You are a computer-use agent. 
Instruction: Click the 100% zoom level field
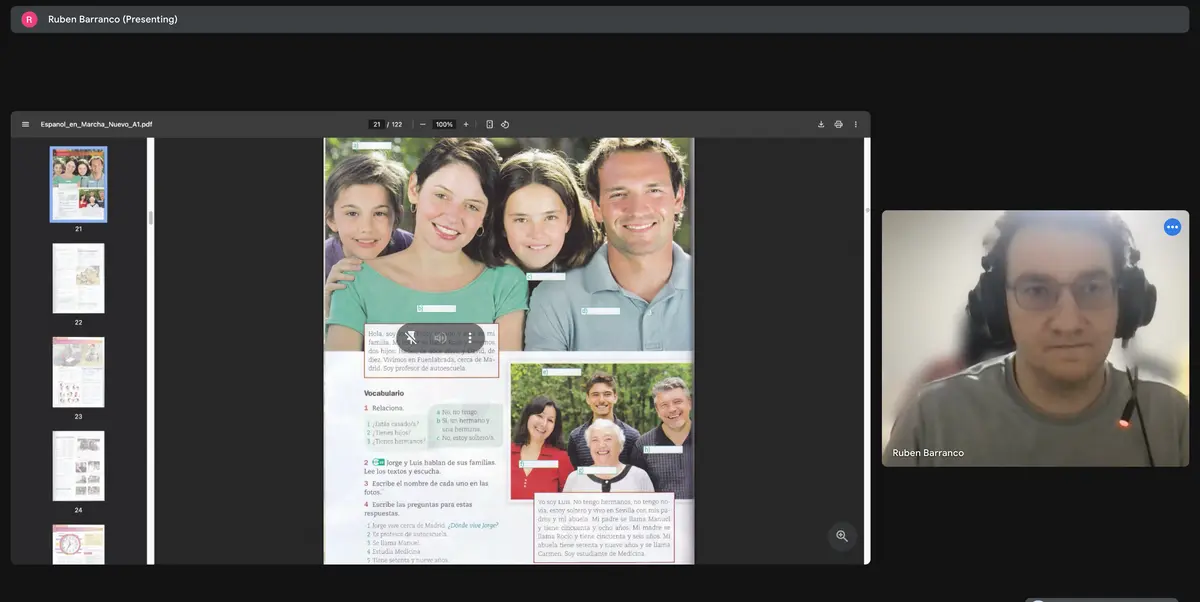click(x=444, y=124)
